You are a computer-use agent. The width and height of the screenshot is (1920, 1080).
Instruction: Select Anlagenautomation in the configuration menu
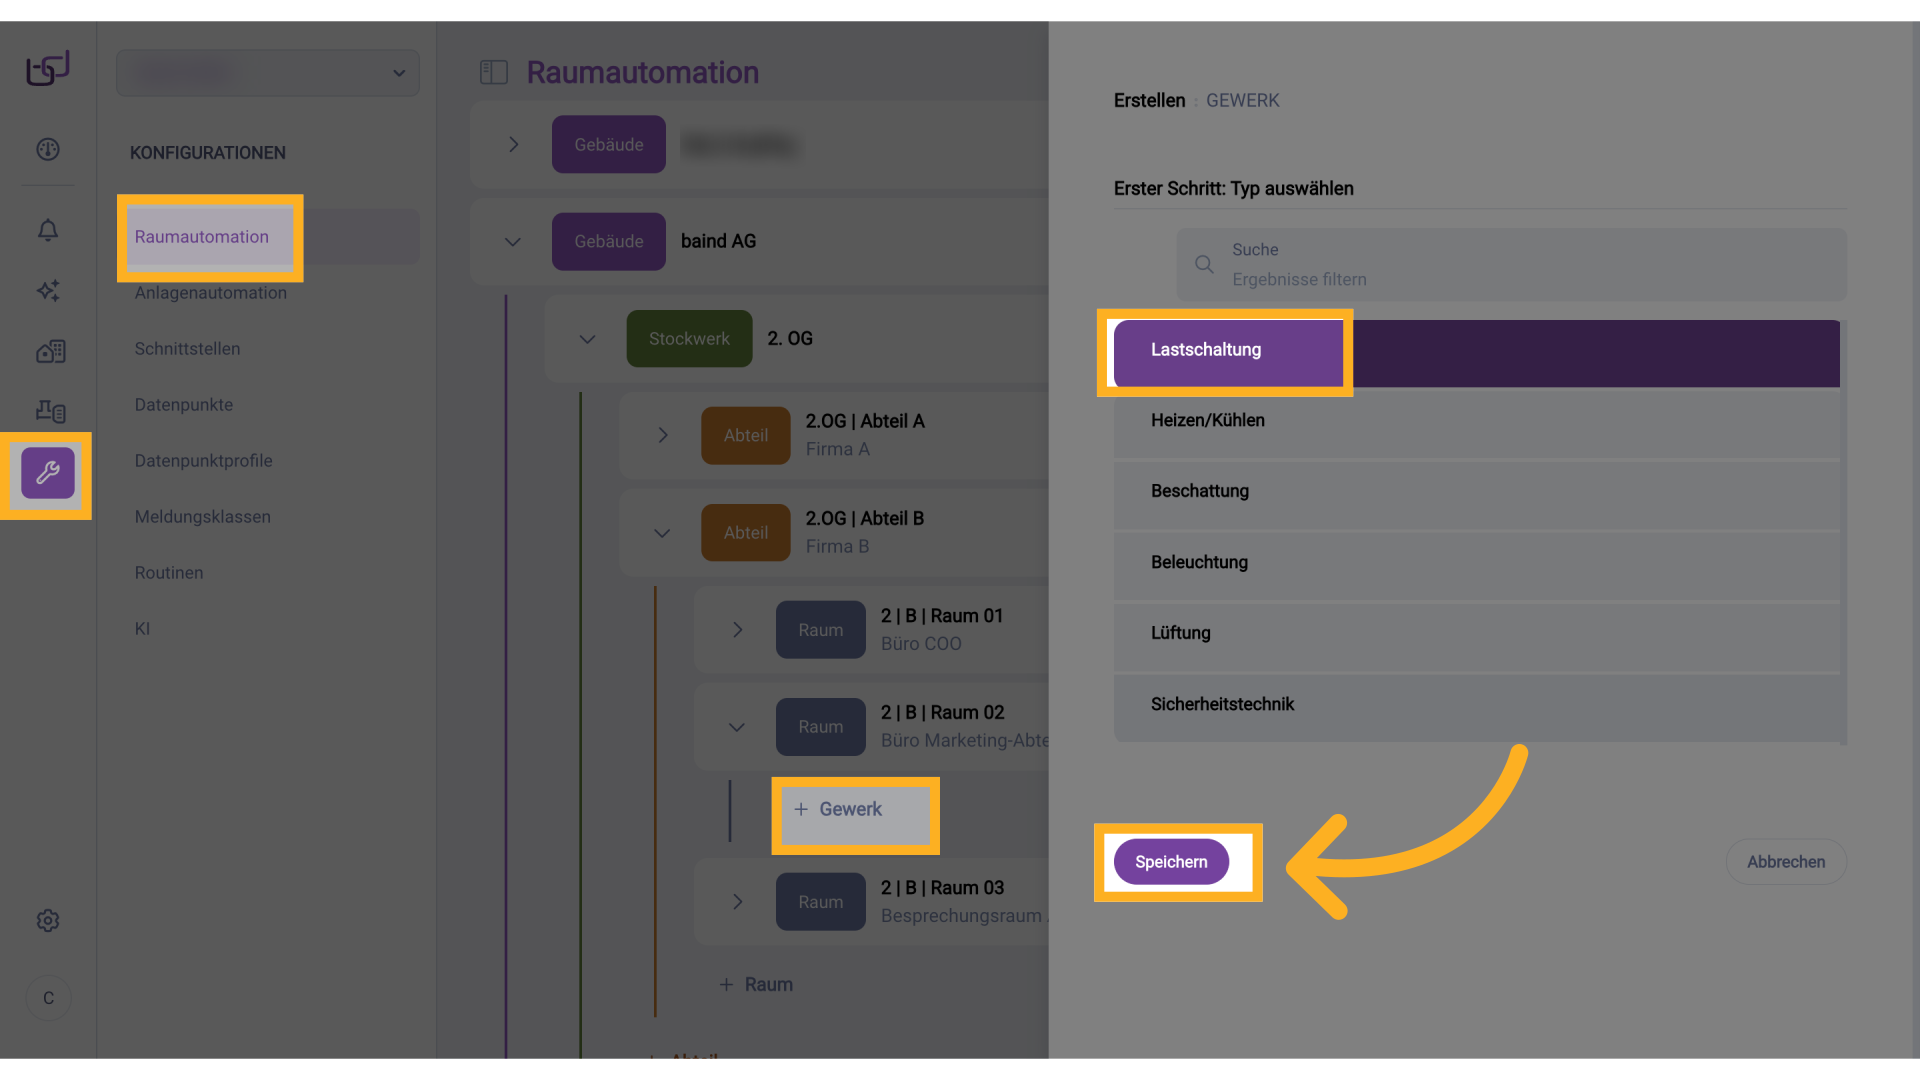[x=211, y=293]
